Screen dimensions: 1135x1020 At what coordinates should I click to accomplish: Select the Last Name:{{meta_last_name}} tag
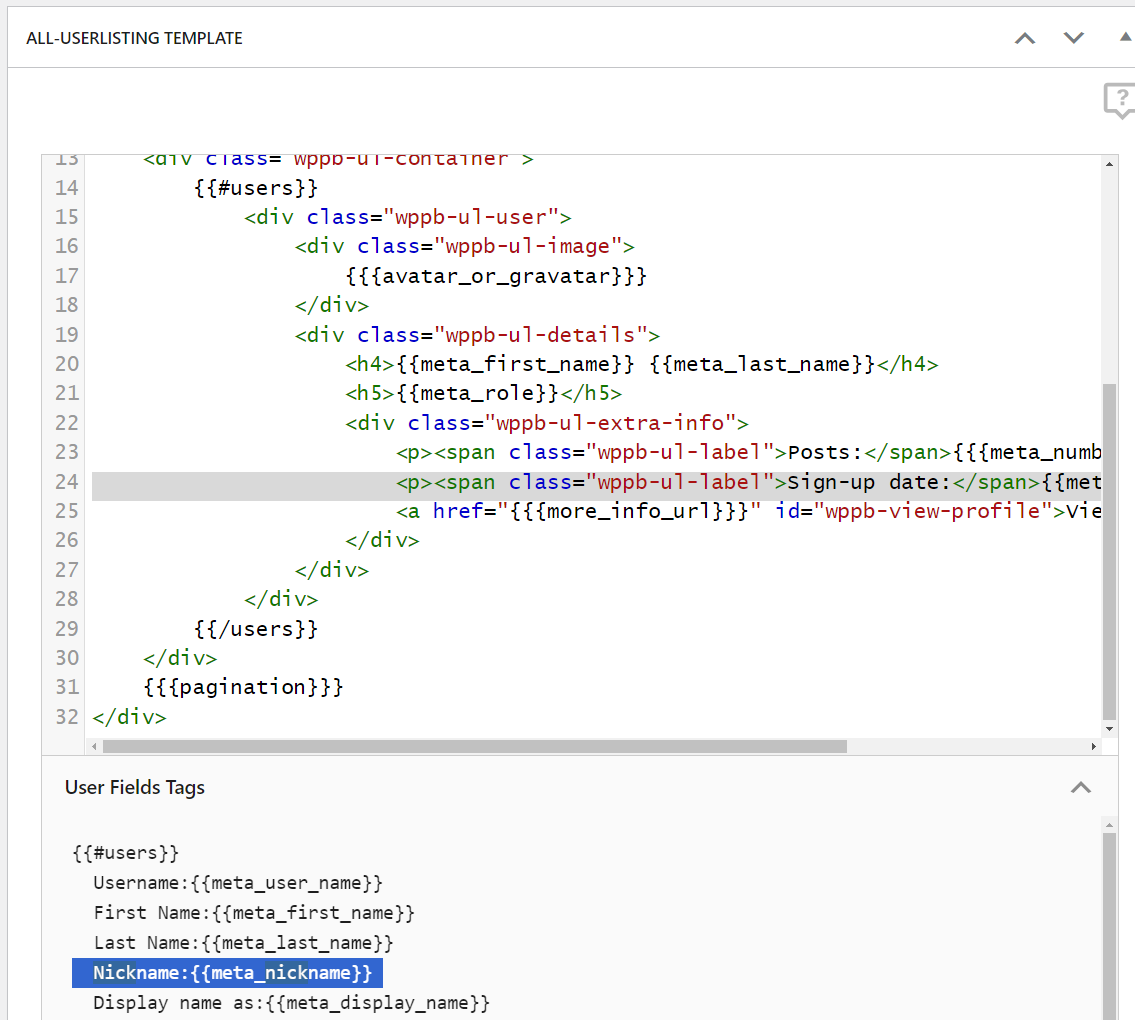[243, 943]
